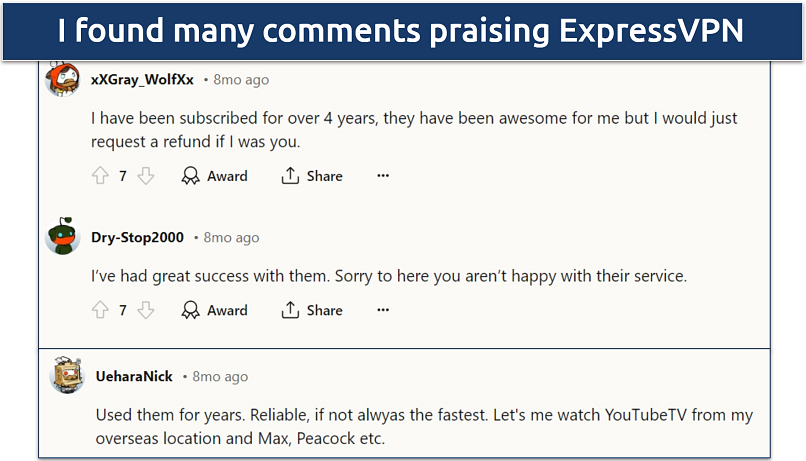Downvote Dry-Stop2000's comment
The image size is (806, 461).
pos(146,310)
